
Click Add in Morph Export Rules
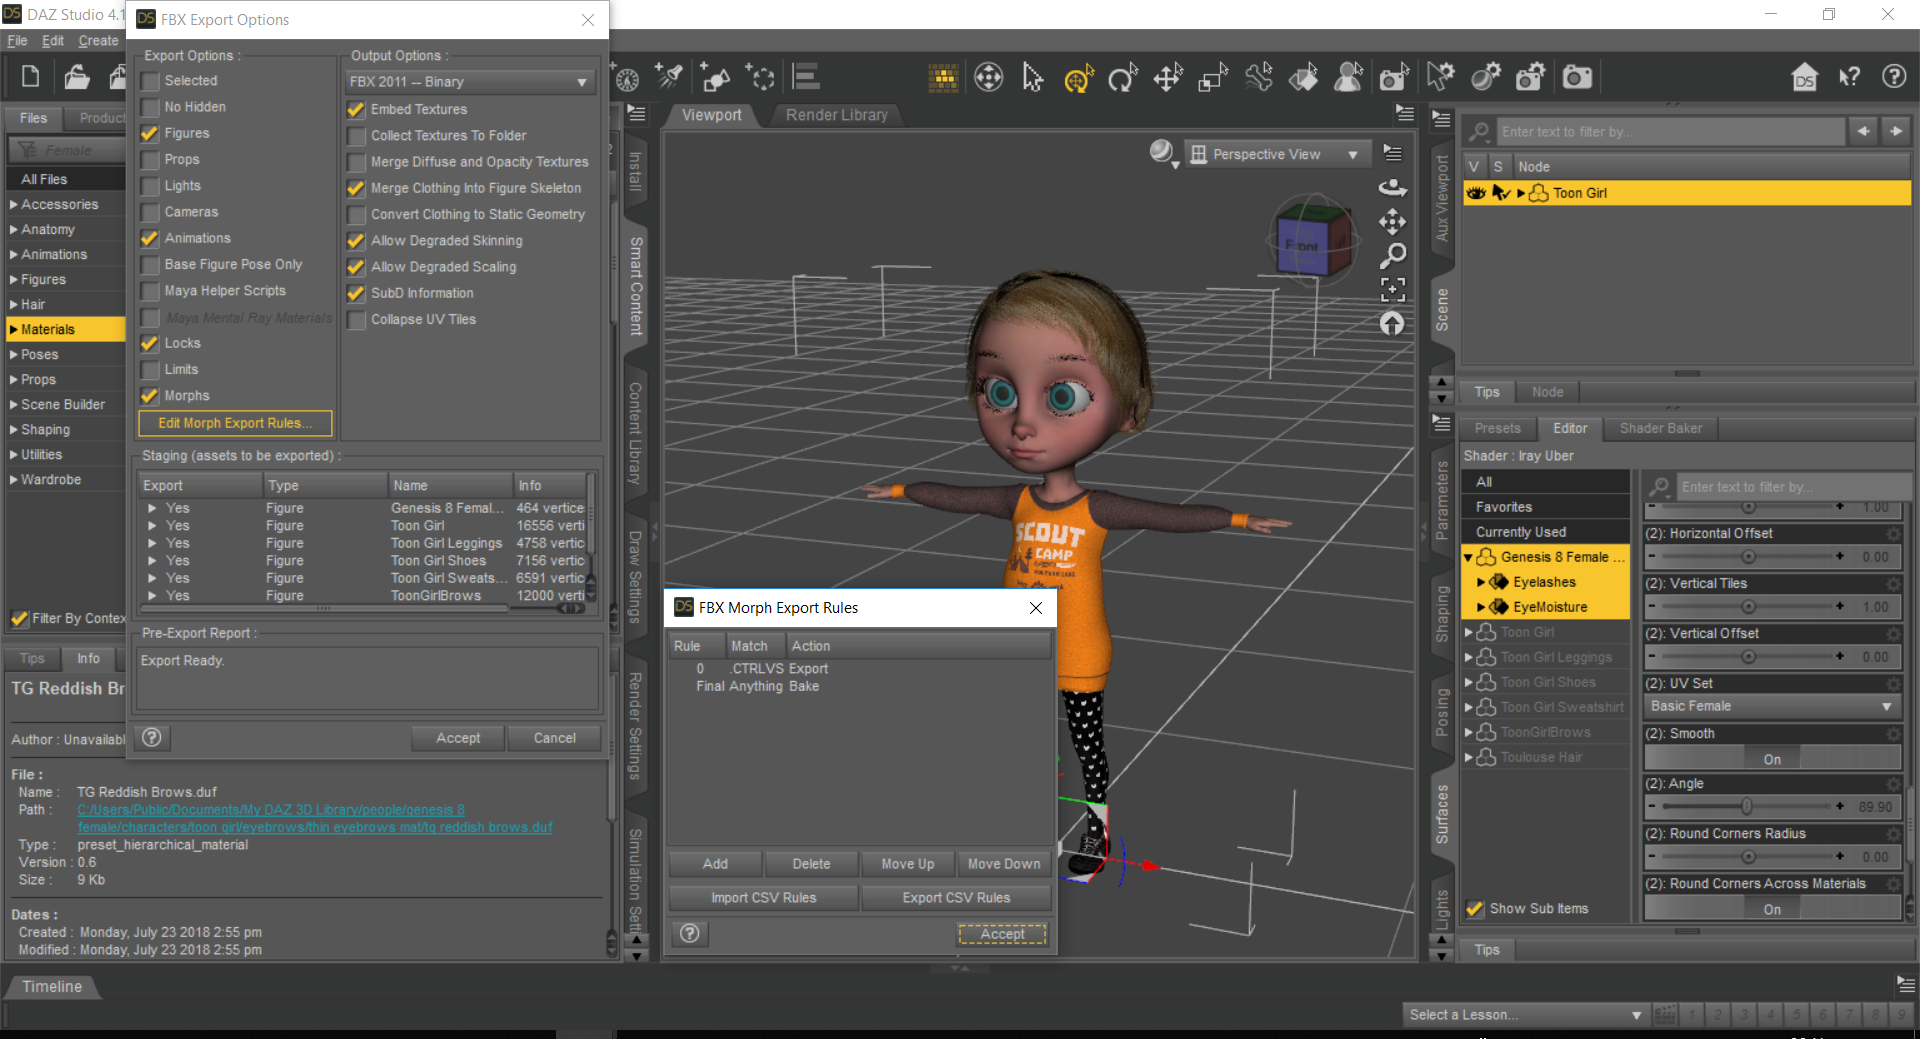(715, 864)
